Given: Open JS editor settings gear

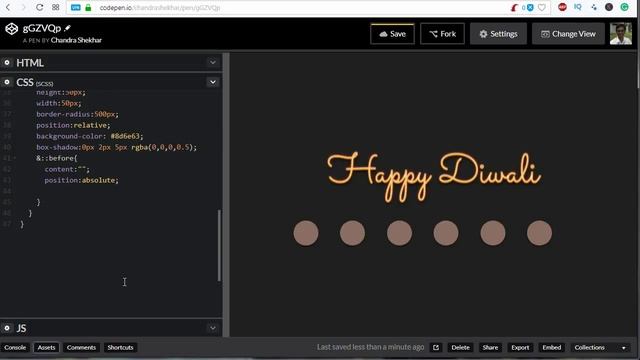Looking at the screenshot, I should [x=7, y=328].
